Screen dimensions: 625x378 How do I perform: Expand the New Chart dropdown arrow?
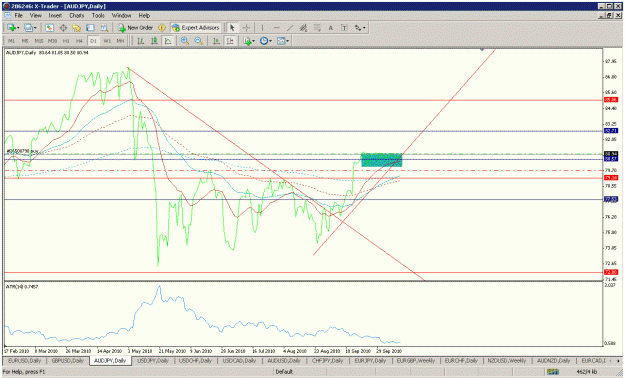[18, 28]
